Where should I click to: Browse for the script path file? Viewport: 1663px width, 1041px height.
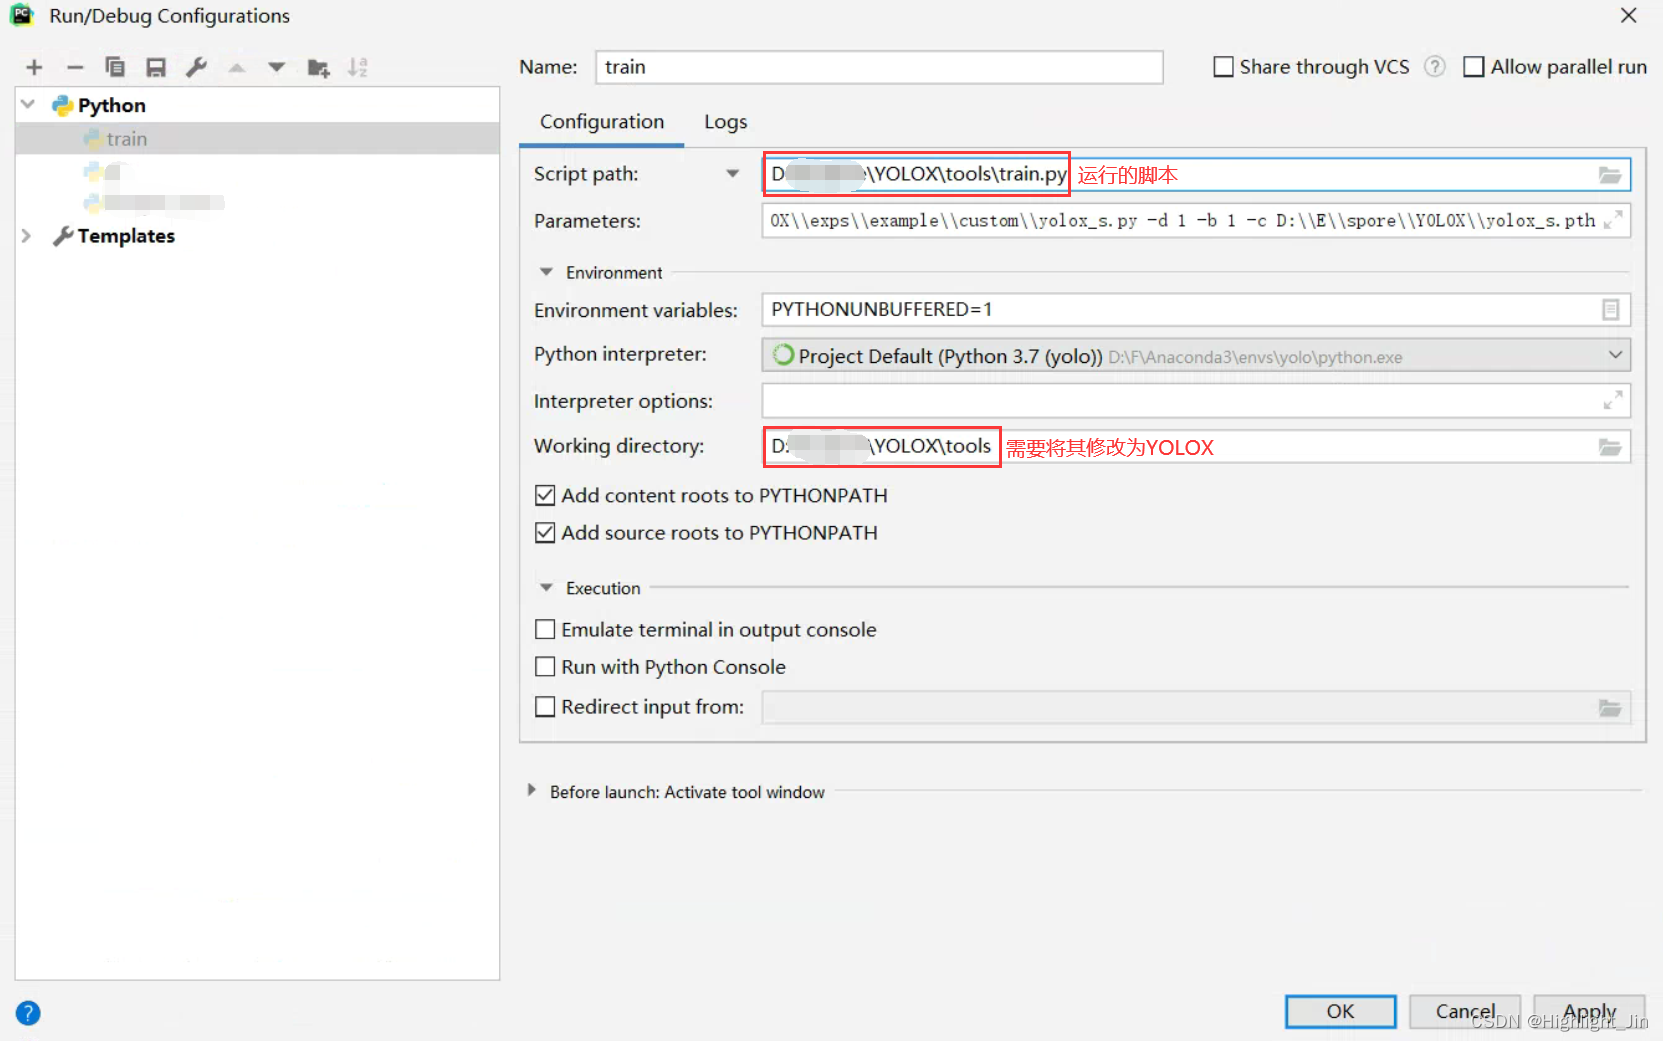tap(1610, 174)
